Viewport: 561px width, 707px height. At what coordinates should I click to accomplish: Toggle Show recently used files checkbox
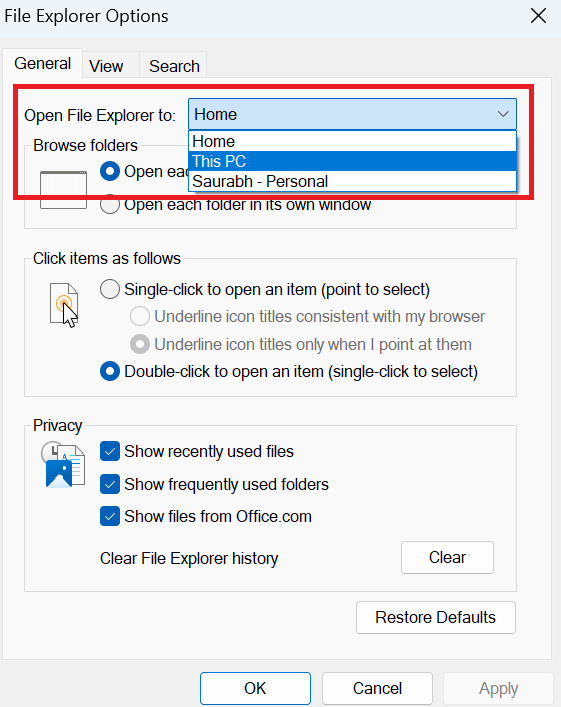(110, 451)
